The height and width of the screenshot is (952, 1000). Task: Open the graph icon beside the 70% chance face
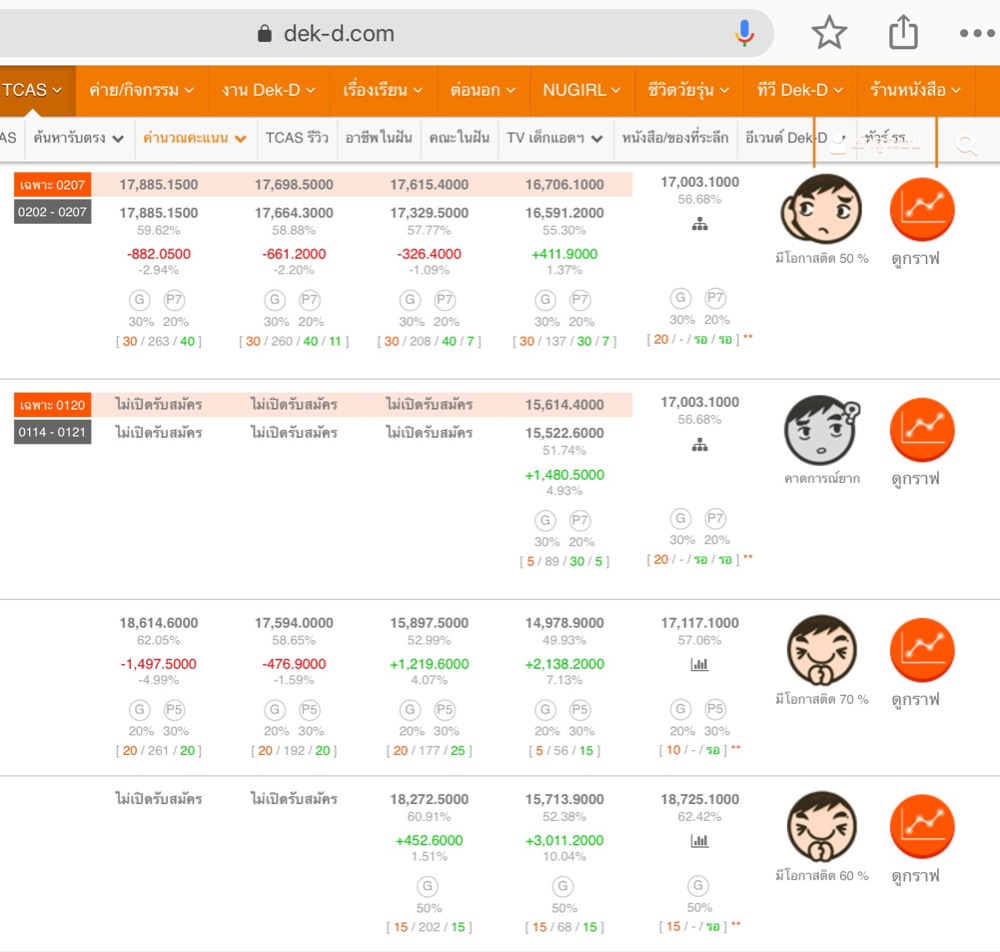tap(922, 650)
